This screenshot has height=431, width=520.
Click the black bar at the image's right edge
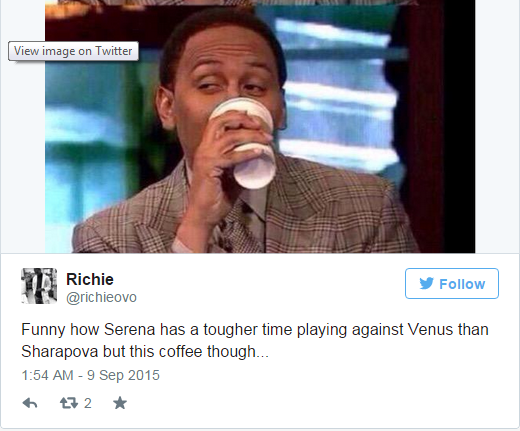tap(459, 126)
